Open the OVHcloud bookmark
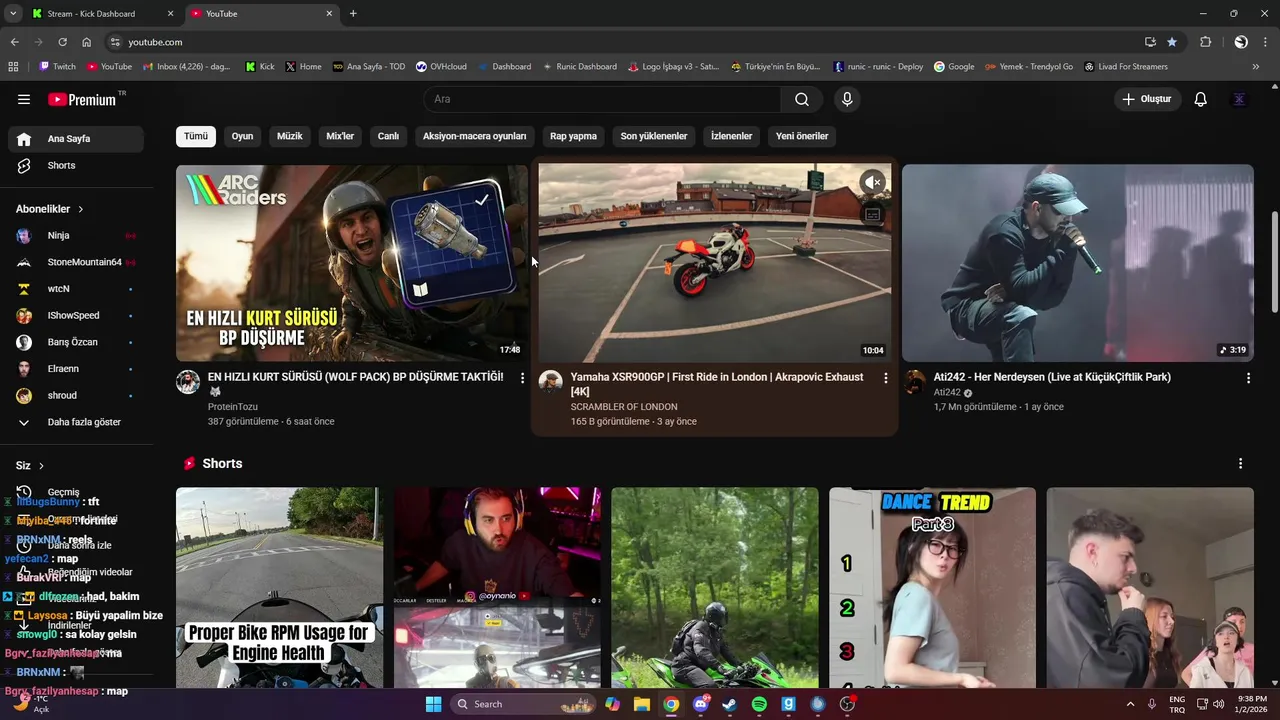This screenshot has width=1280, height=720. pos(441,67)
